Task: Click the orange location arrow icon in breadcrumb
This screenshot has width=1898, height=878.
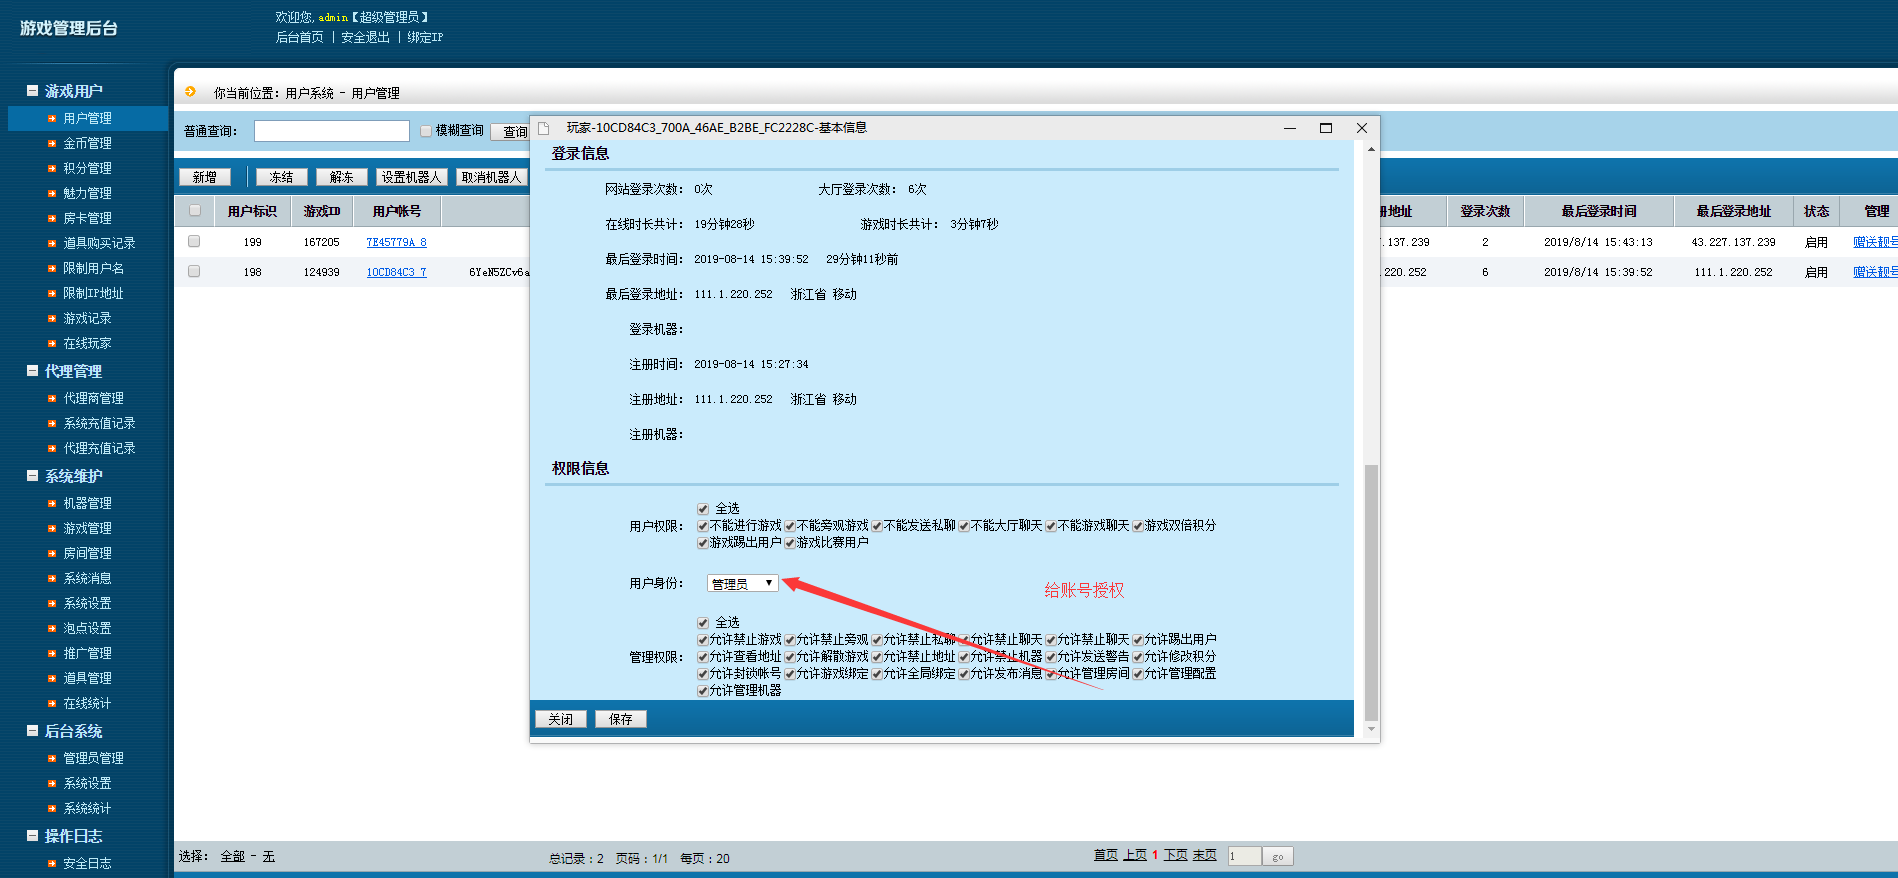Action: 190,92
